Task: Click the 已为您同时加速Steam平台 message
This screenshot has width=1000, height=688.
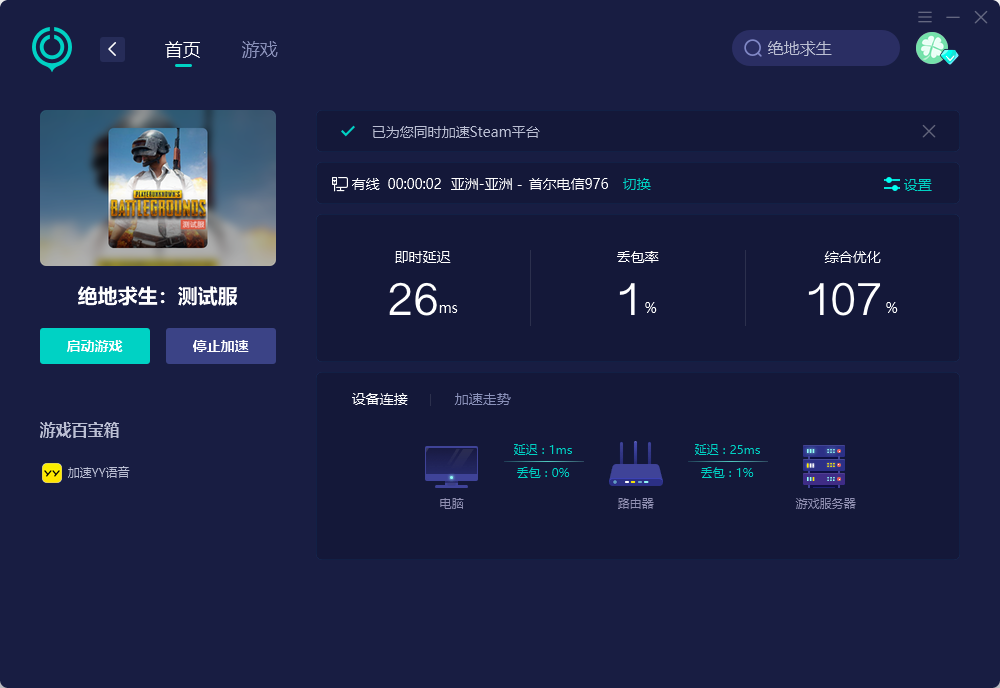Action: tap(455, 132)
